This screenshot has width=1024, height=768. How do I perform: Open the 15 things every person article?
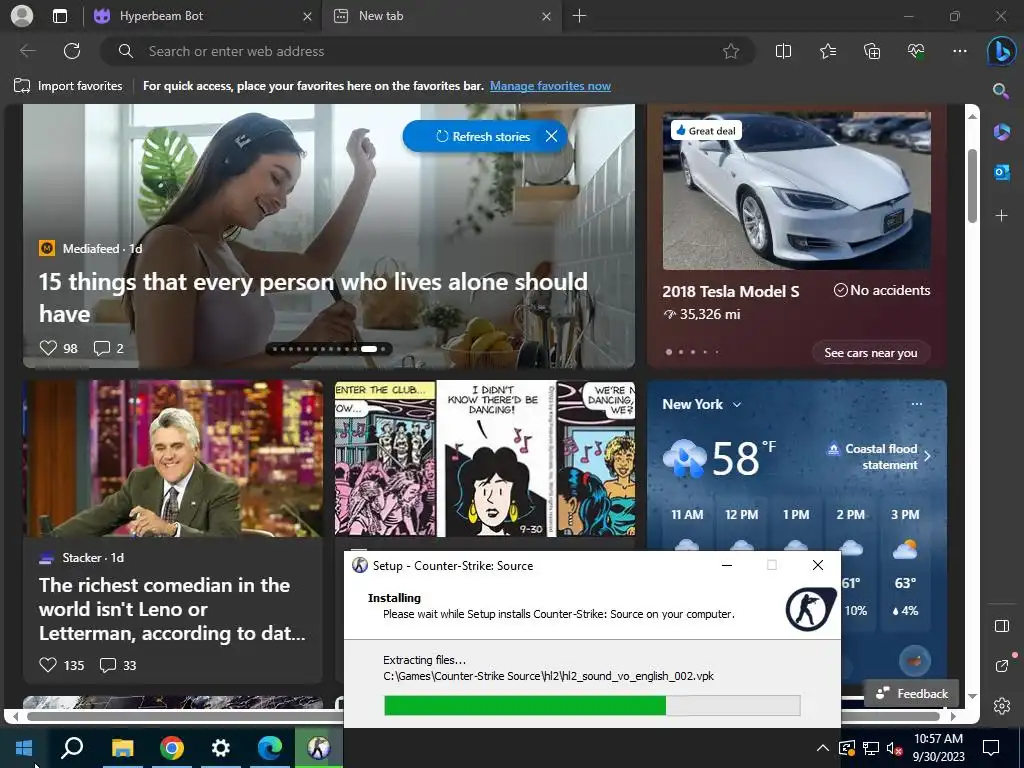pyautogui.click(x=313, y=298)
